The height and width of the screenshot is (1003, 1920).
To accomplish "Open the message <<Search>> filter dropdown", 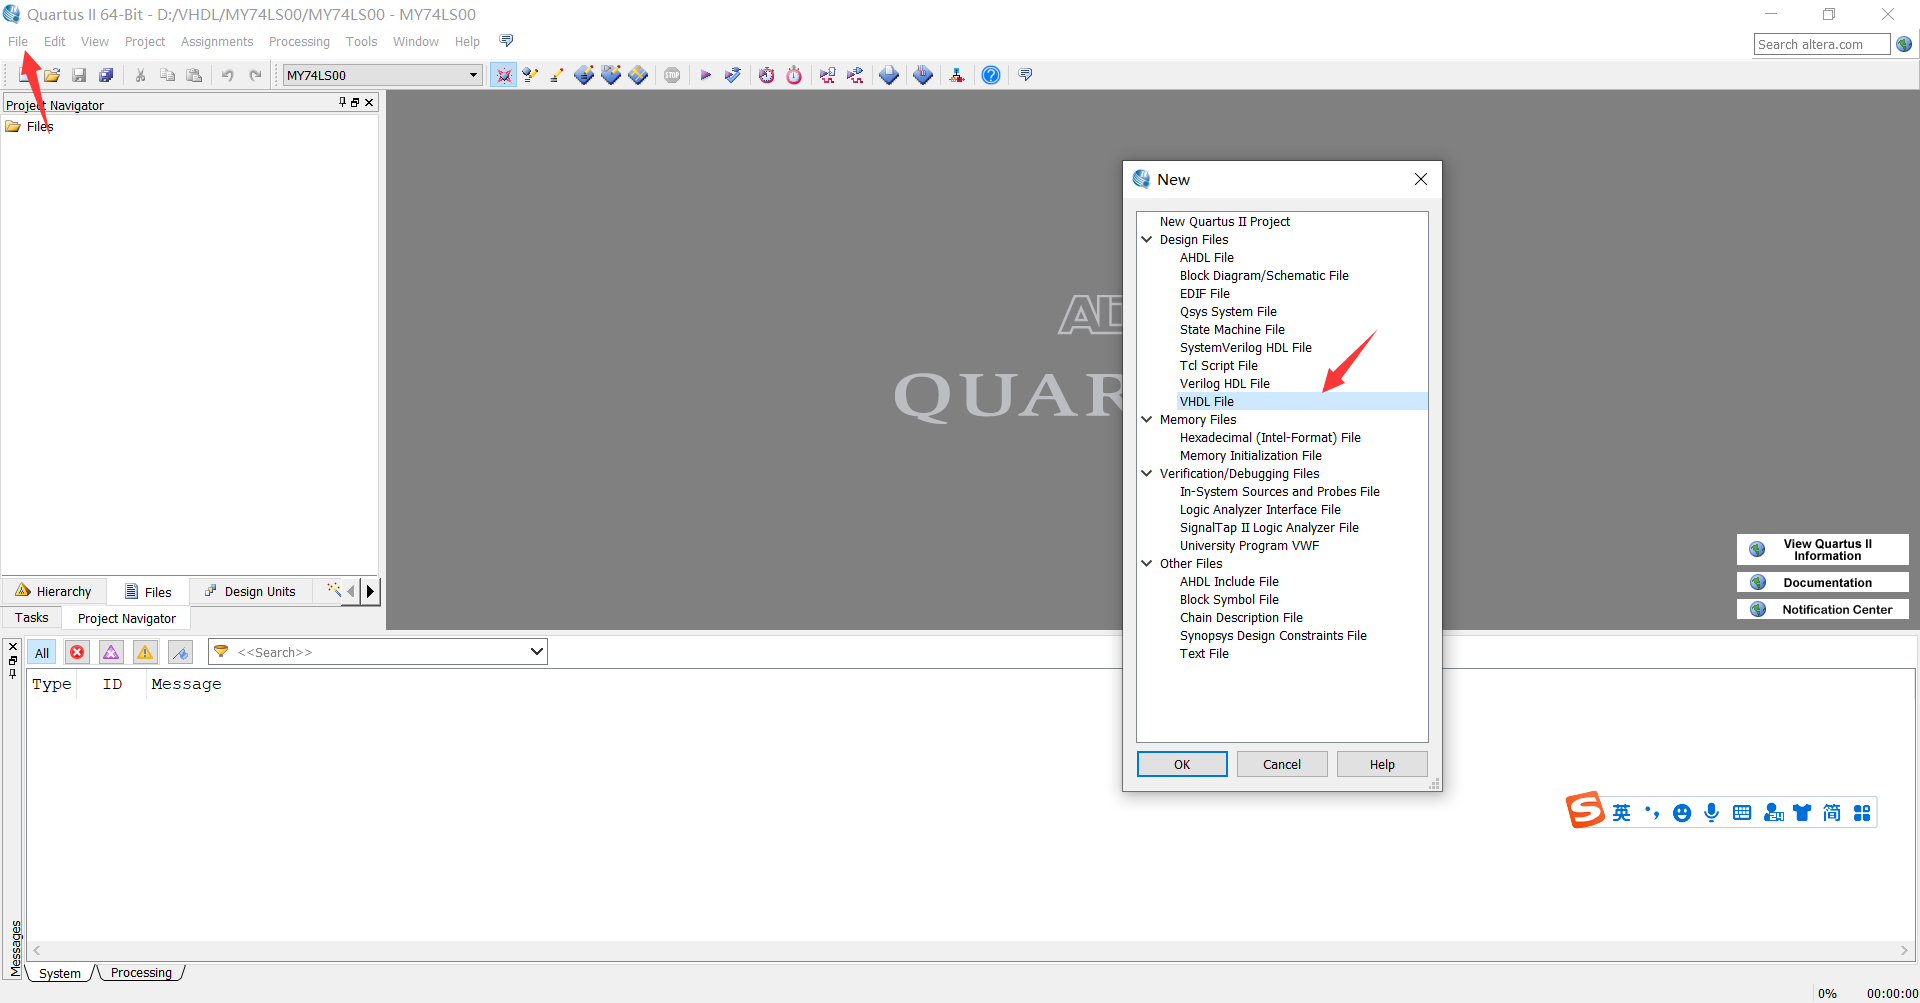I will coord(537,652).
